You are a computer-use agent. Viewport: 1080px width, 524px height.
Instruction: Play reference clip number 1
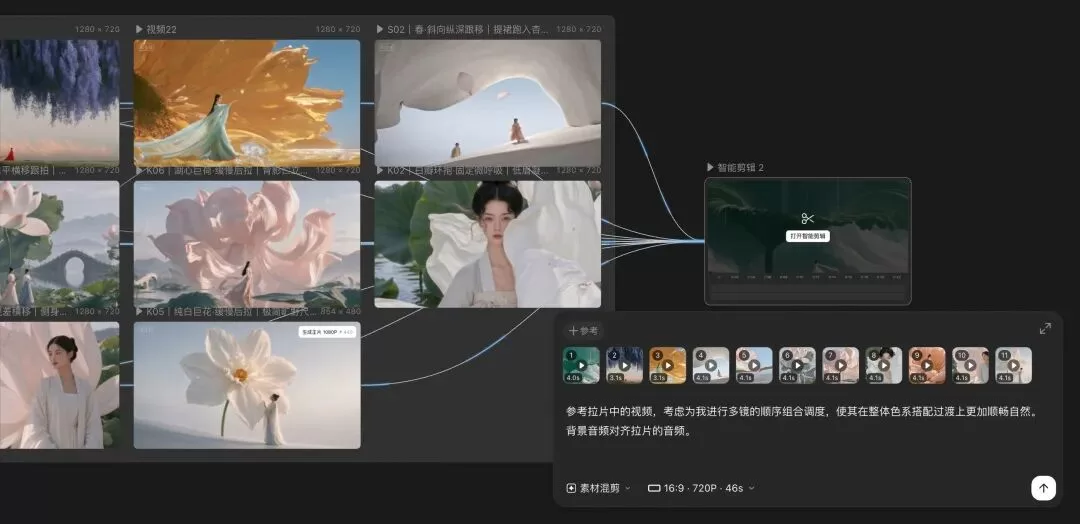pos(581,365)
